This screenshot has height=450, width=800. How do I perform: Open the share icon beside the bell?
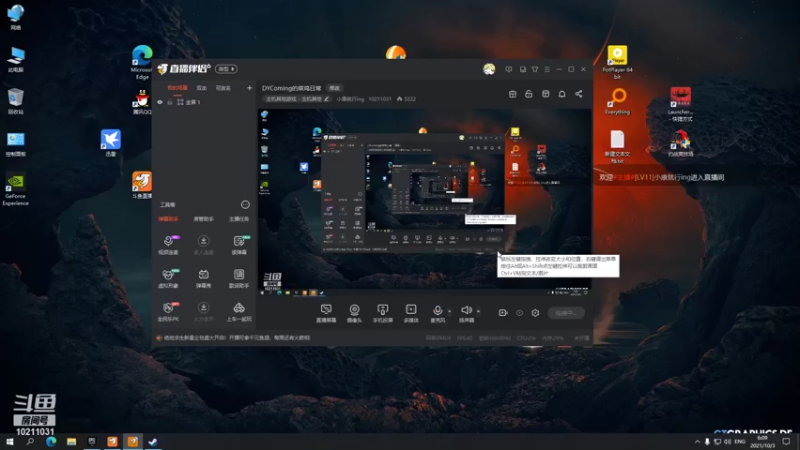click(579, 94)
